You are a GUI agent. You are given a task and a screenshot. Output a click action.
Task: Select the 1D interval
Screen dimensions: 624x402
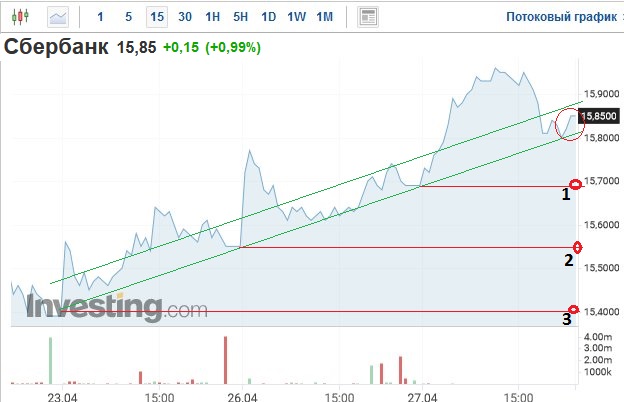tap(269, 17)
